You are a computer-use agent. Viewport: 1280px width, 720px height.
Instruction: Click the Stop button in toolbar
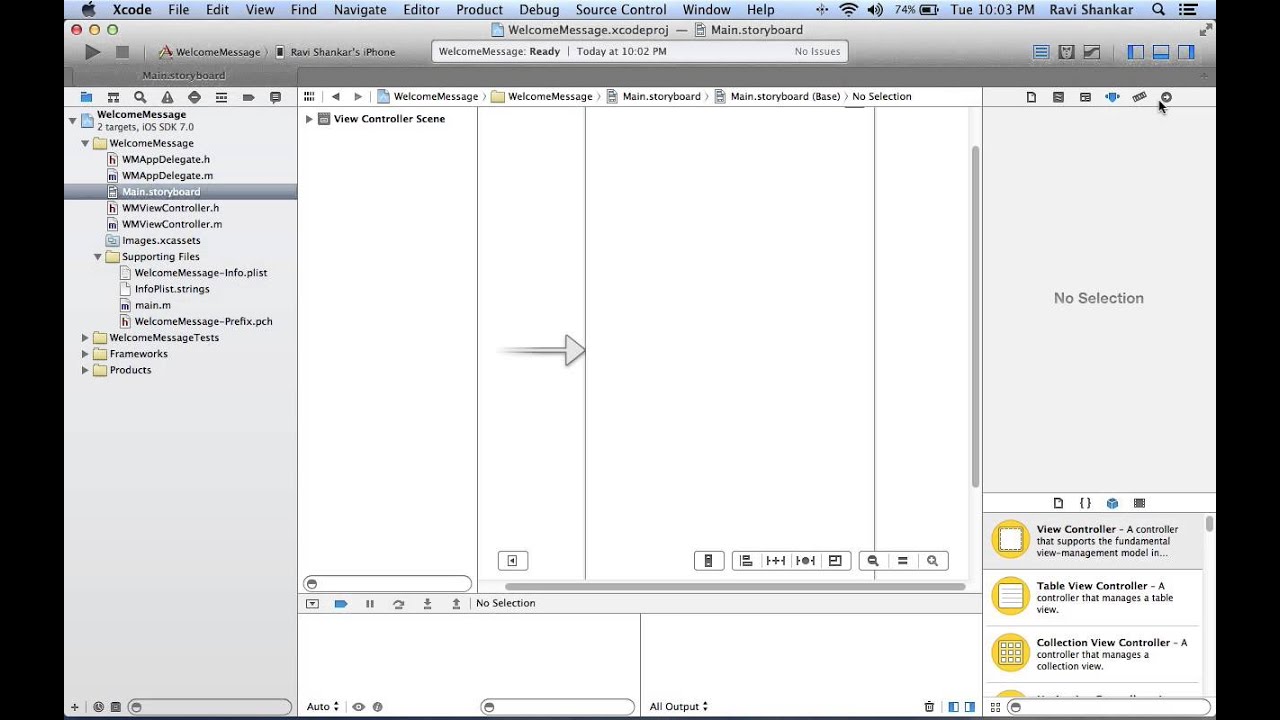click(122, 52)
